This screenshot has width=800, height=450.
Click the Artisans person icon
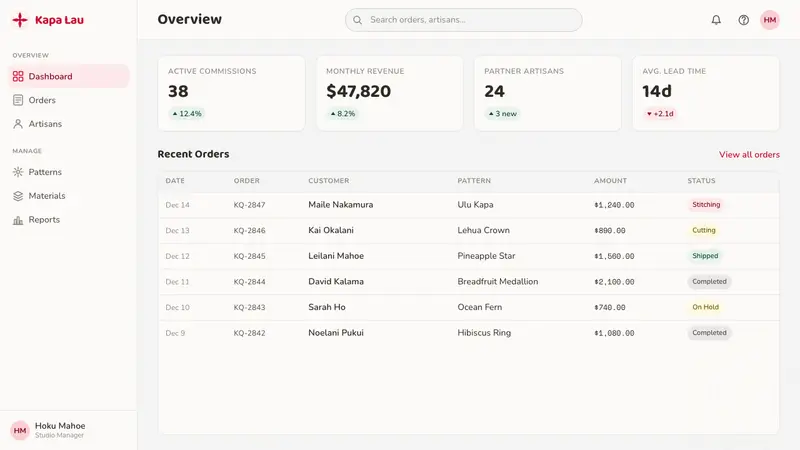(18, 124)
